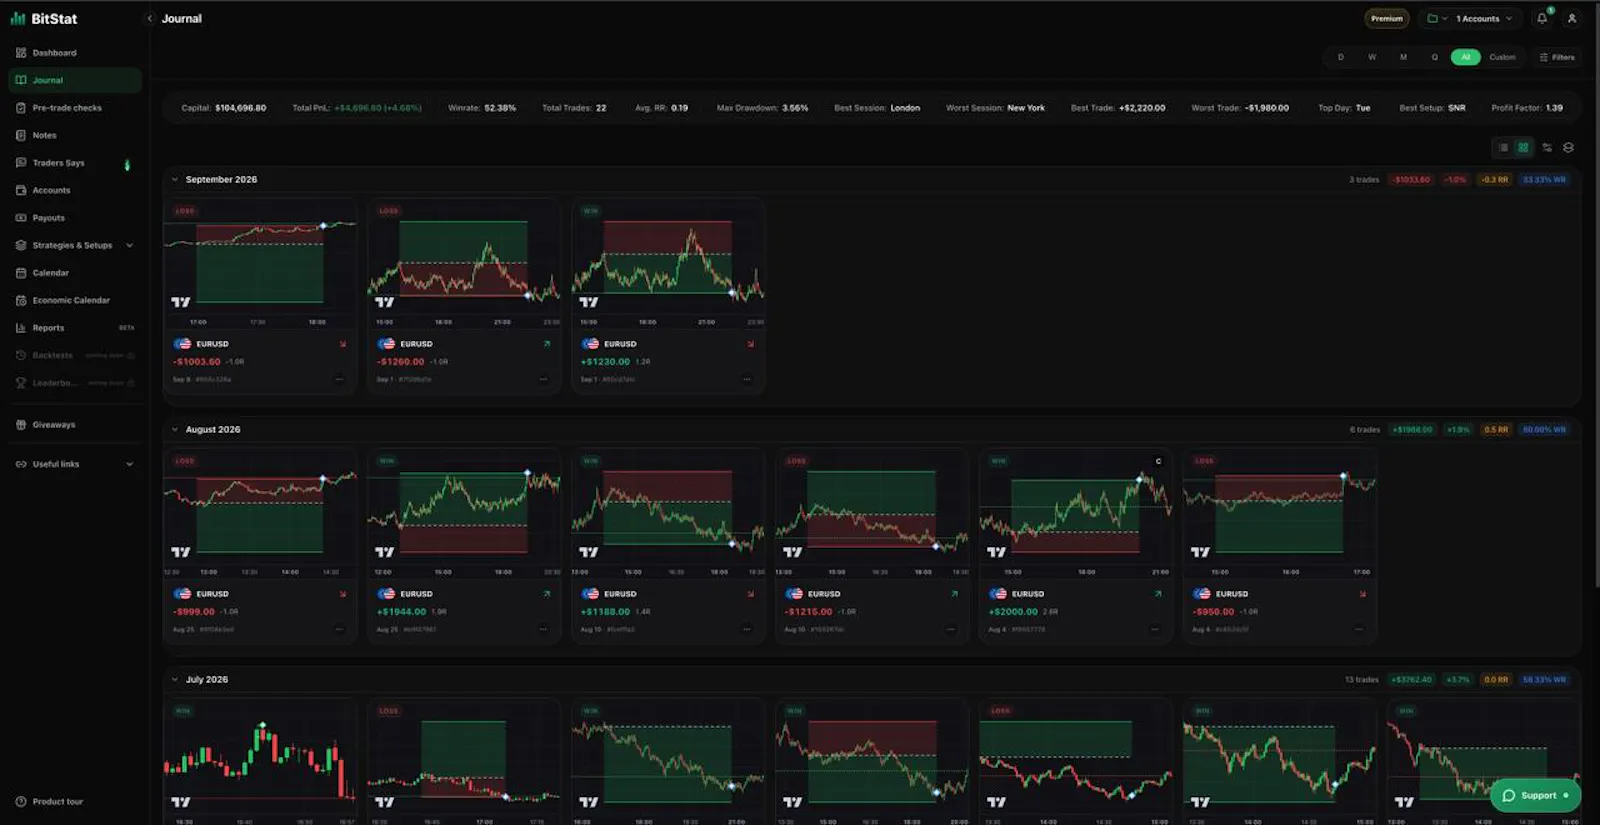Open the Dashboard page from sidebar
This screenshot has width=1600, height=825.
pyautogui.click(x=54, y=53)
